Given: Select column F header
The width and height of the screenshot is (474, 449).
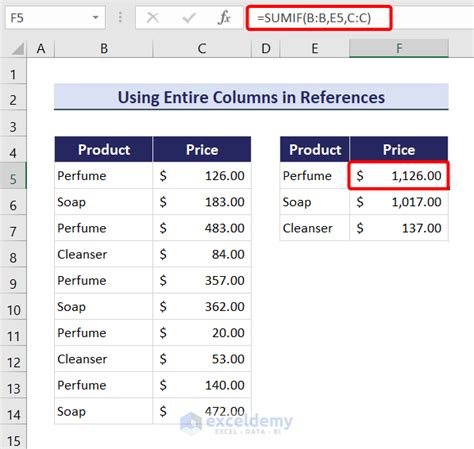Looking at the screenshot, I should tap(399, 49).
